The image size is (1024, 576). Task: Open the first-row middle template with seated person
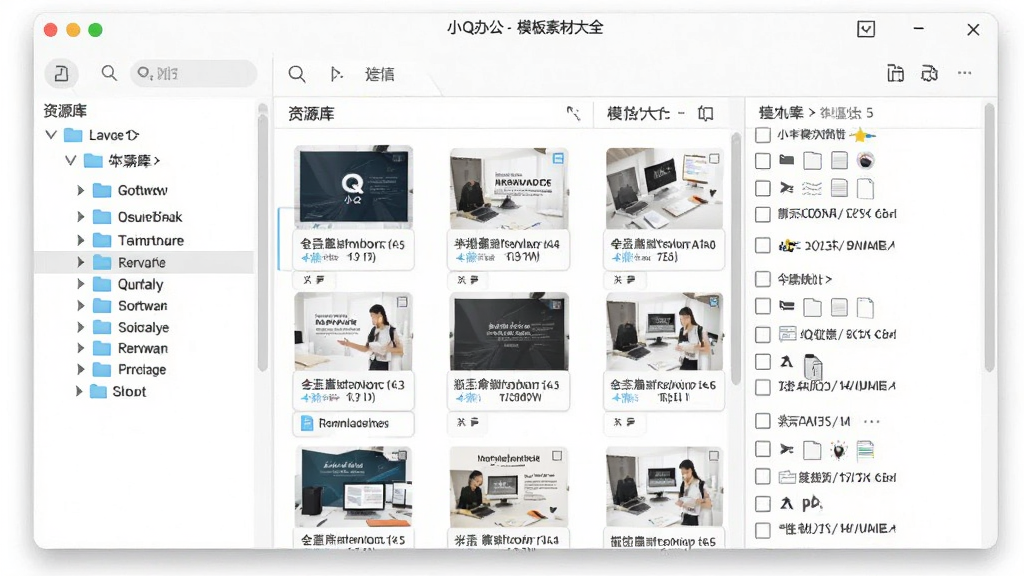pos(509,188)
